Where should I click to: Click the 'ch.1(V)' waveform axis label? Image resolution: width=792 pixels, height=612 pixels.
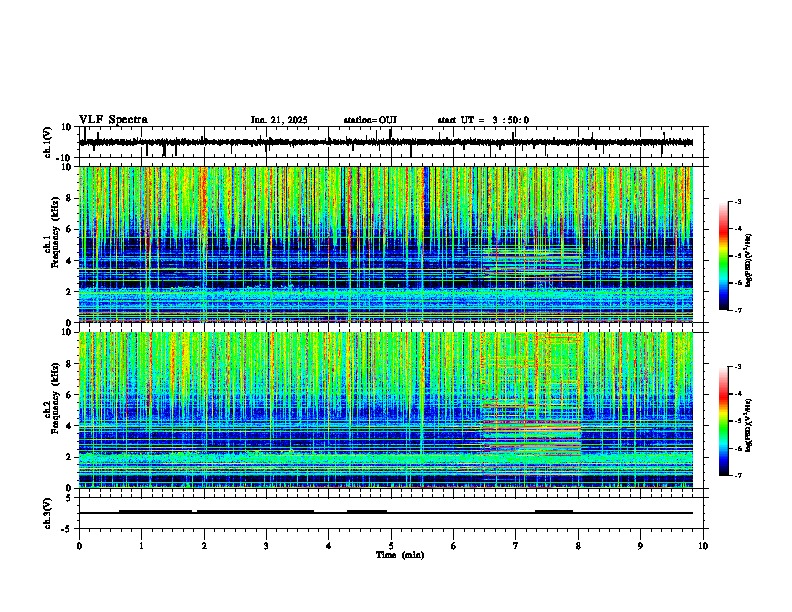[x=48, y=142]
